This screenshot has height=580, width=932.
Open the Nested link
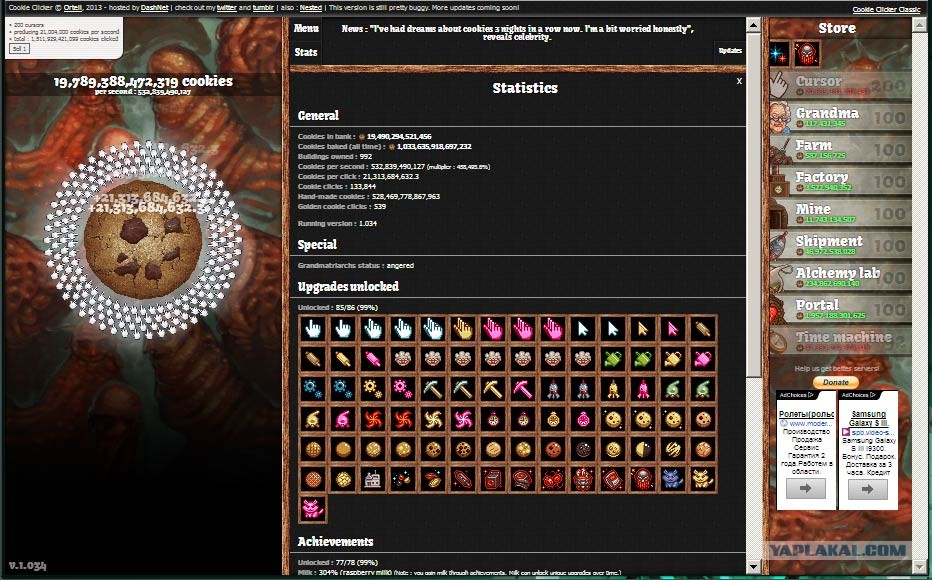coord(310,8)
